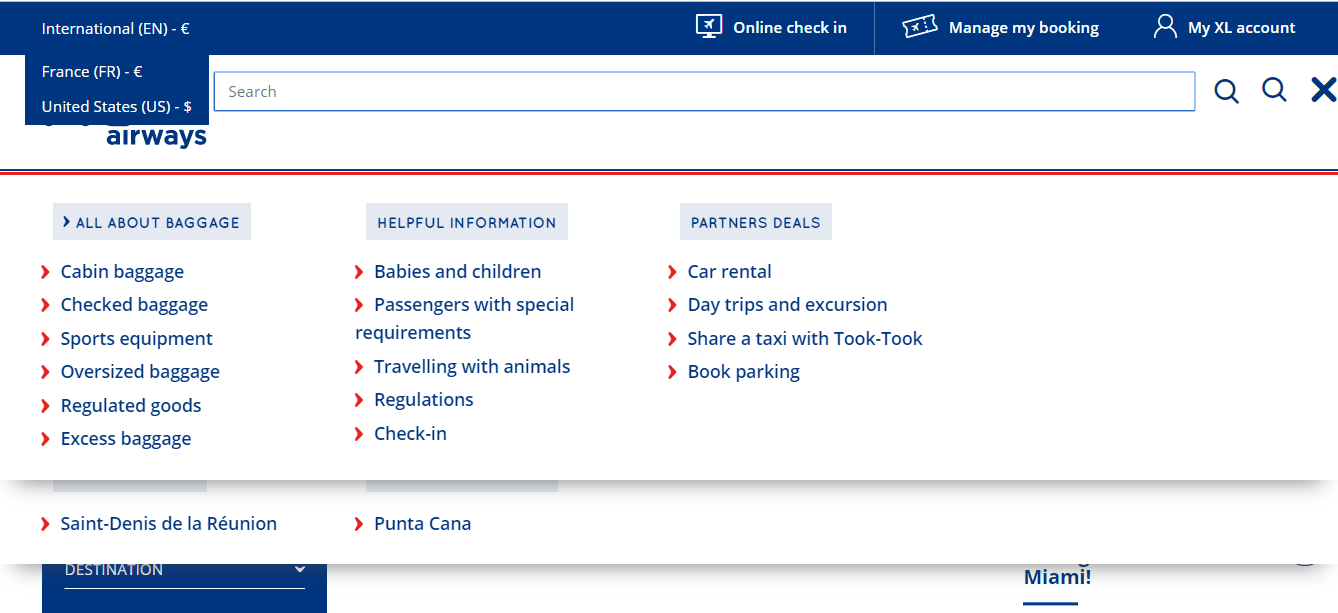Click the My XL account person icon
This screenshot has width=1338, height=613.
click(1165, 27)
